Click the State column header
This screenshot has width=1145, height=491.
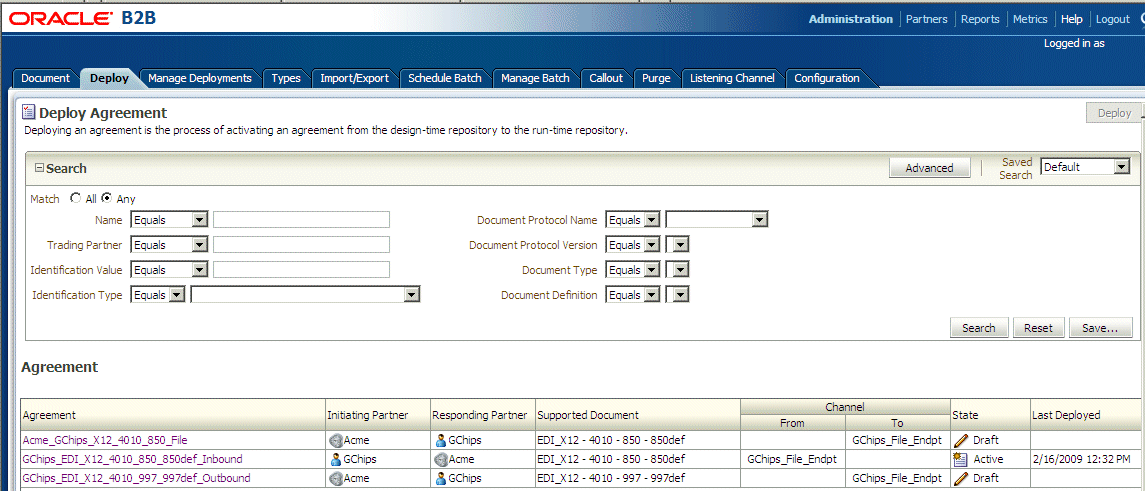tap(989, 415)
